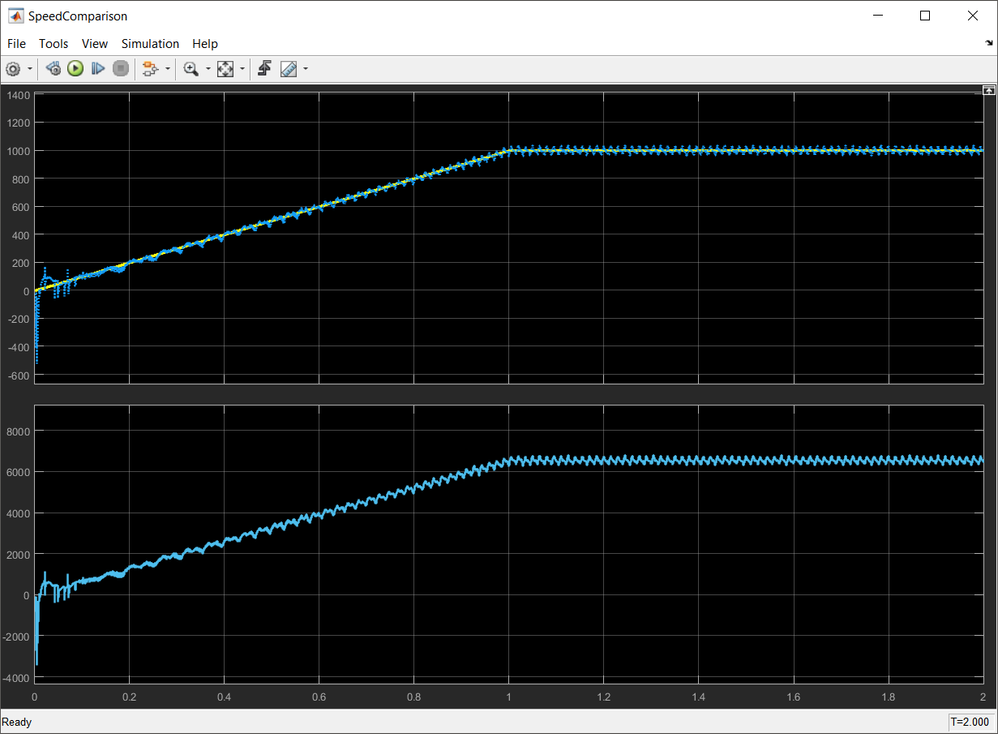Click the SpeedComparison window title text
Viewport: 998px width, 734px height.
tap(78, 16)
